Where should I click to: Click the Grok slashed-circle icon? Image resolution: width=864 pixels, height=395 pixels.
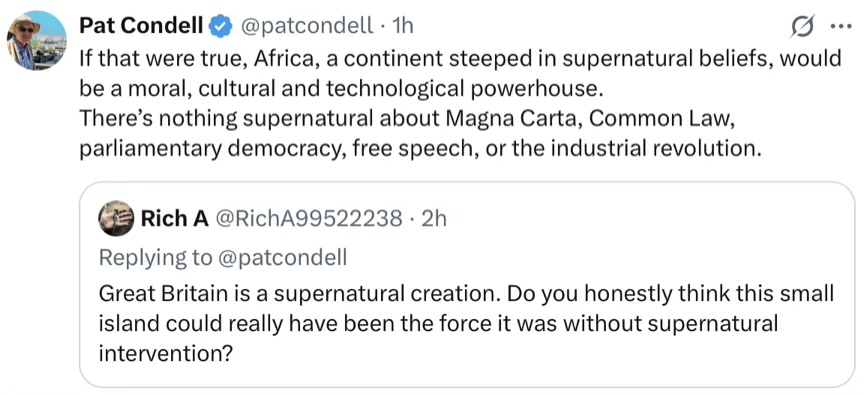pos(801,28)
